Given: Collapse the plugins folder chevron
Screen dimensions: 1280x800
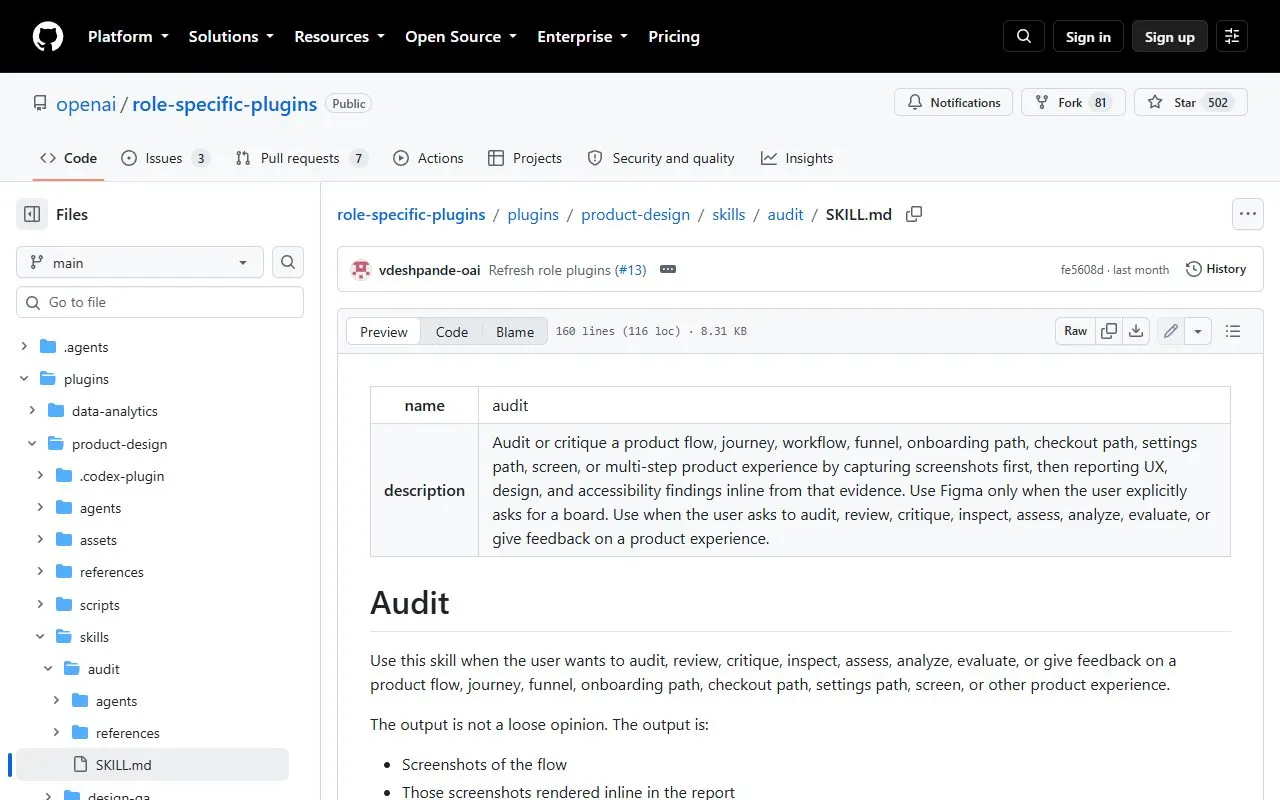Looking at the screenshot, I should 24,379.
